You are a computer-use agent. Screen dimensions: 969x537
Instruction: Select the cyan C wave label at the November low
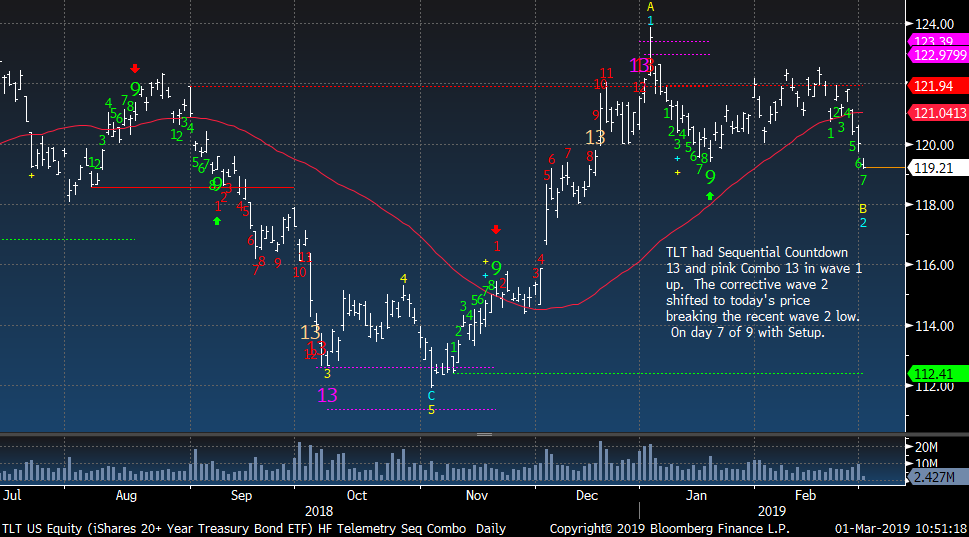[431, 397]
